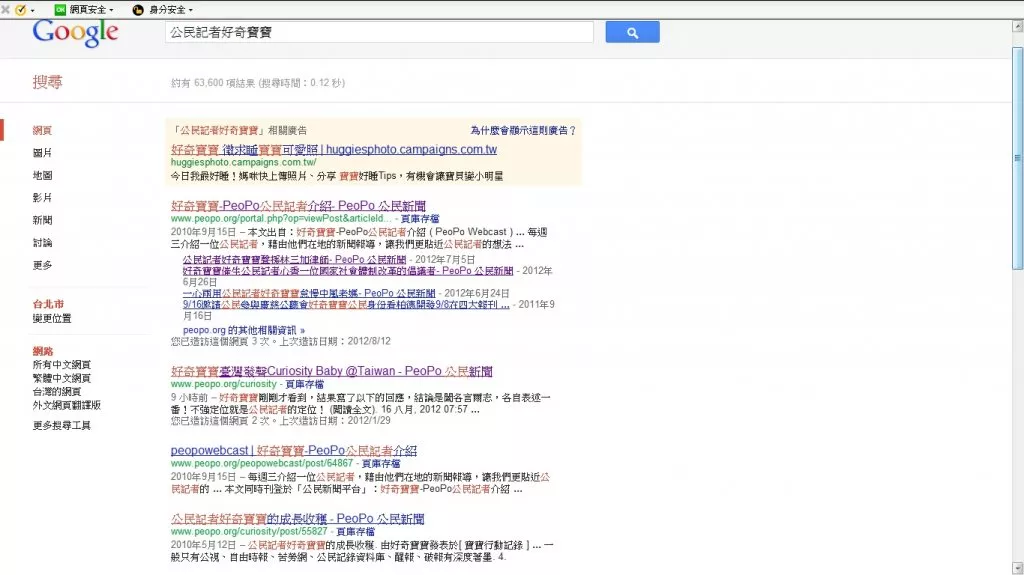
Task: Click the 身分安全 identity icon
Action: (138, 9)
